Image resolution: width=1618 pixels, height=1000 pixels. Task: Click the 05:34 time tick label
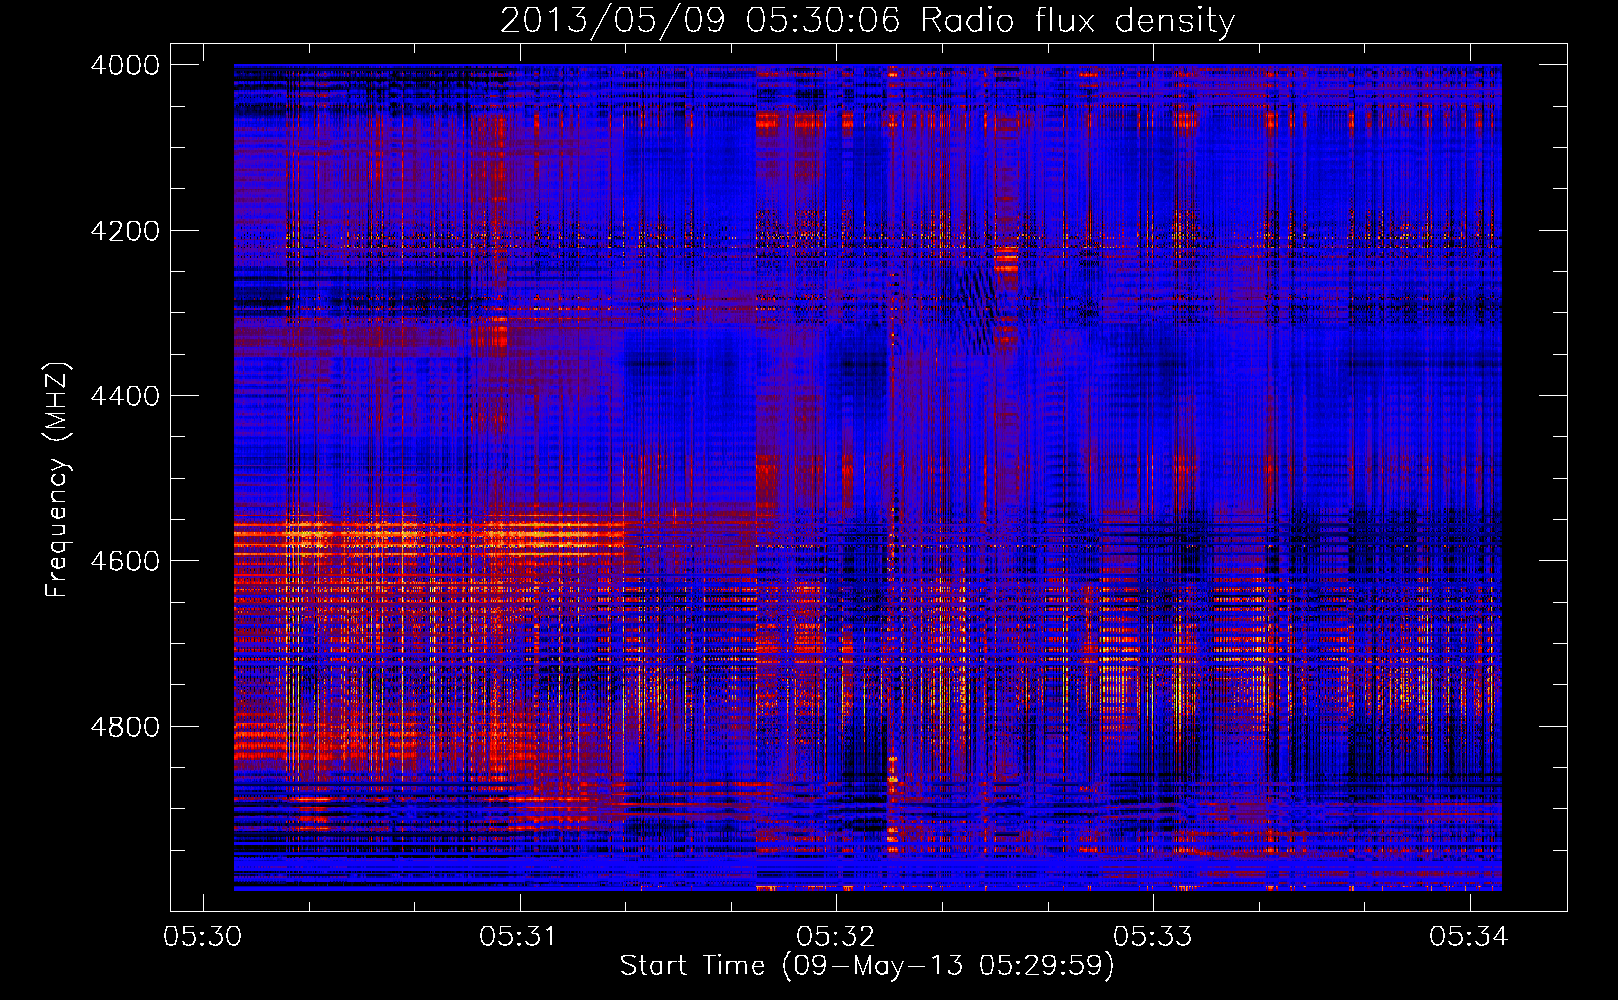pos(1468,936)
